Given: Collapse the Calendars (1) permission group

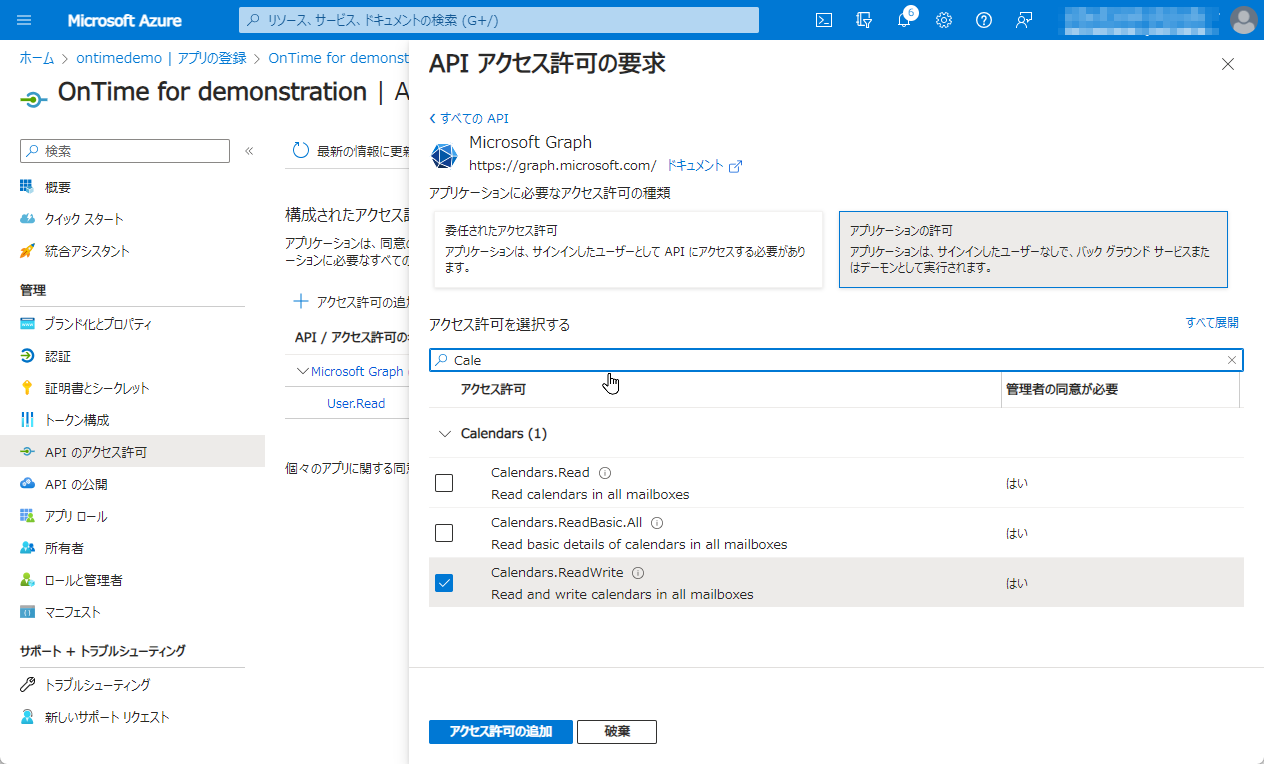Looking at the screenshot, I should point(445,434).
